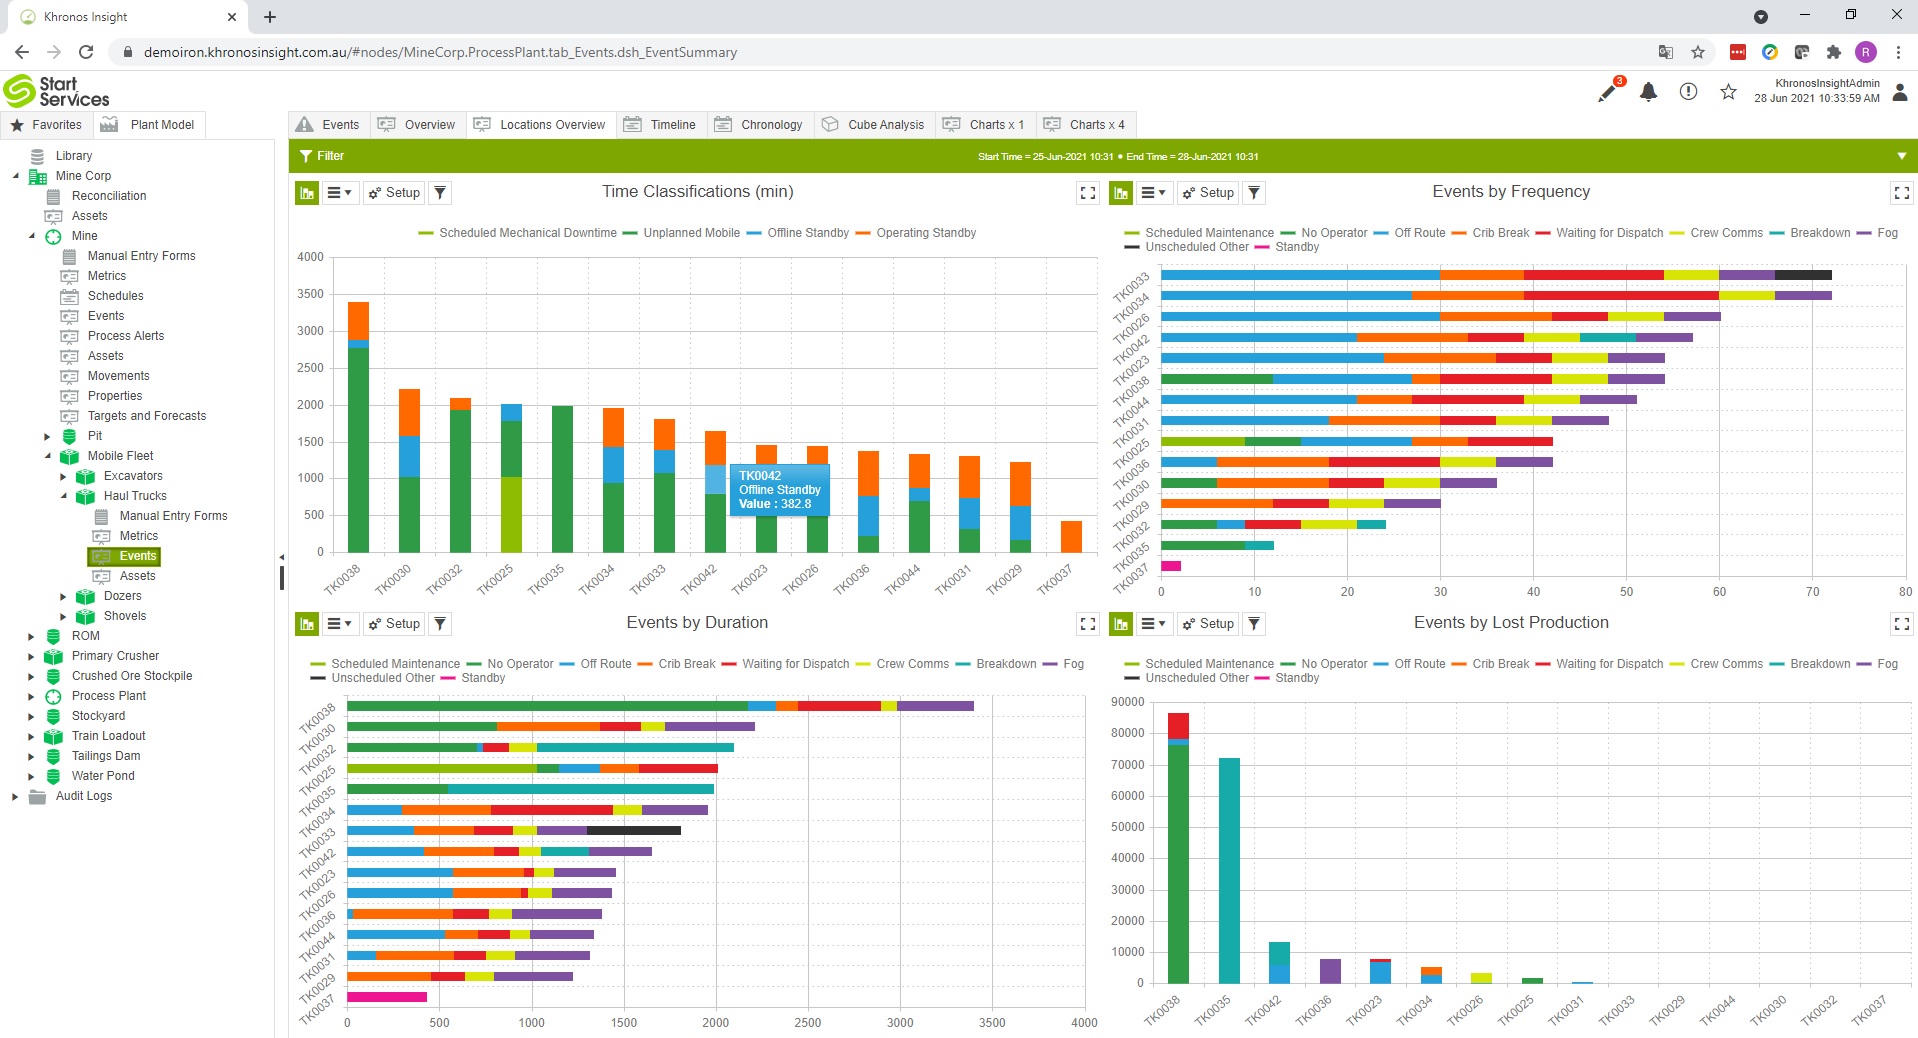1918x1038 pixels.
Task: Toggle Operating Standby series legend
Action: (x=916, y=233)
